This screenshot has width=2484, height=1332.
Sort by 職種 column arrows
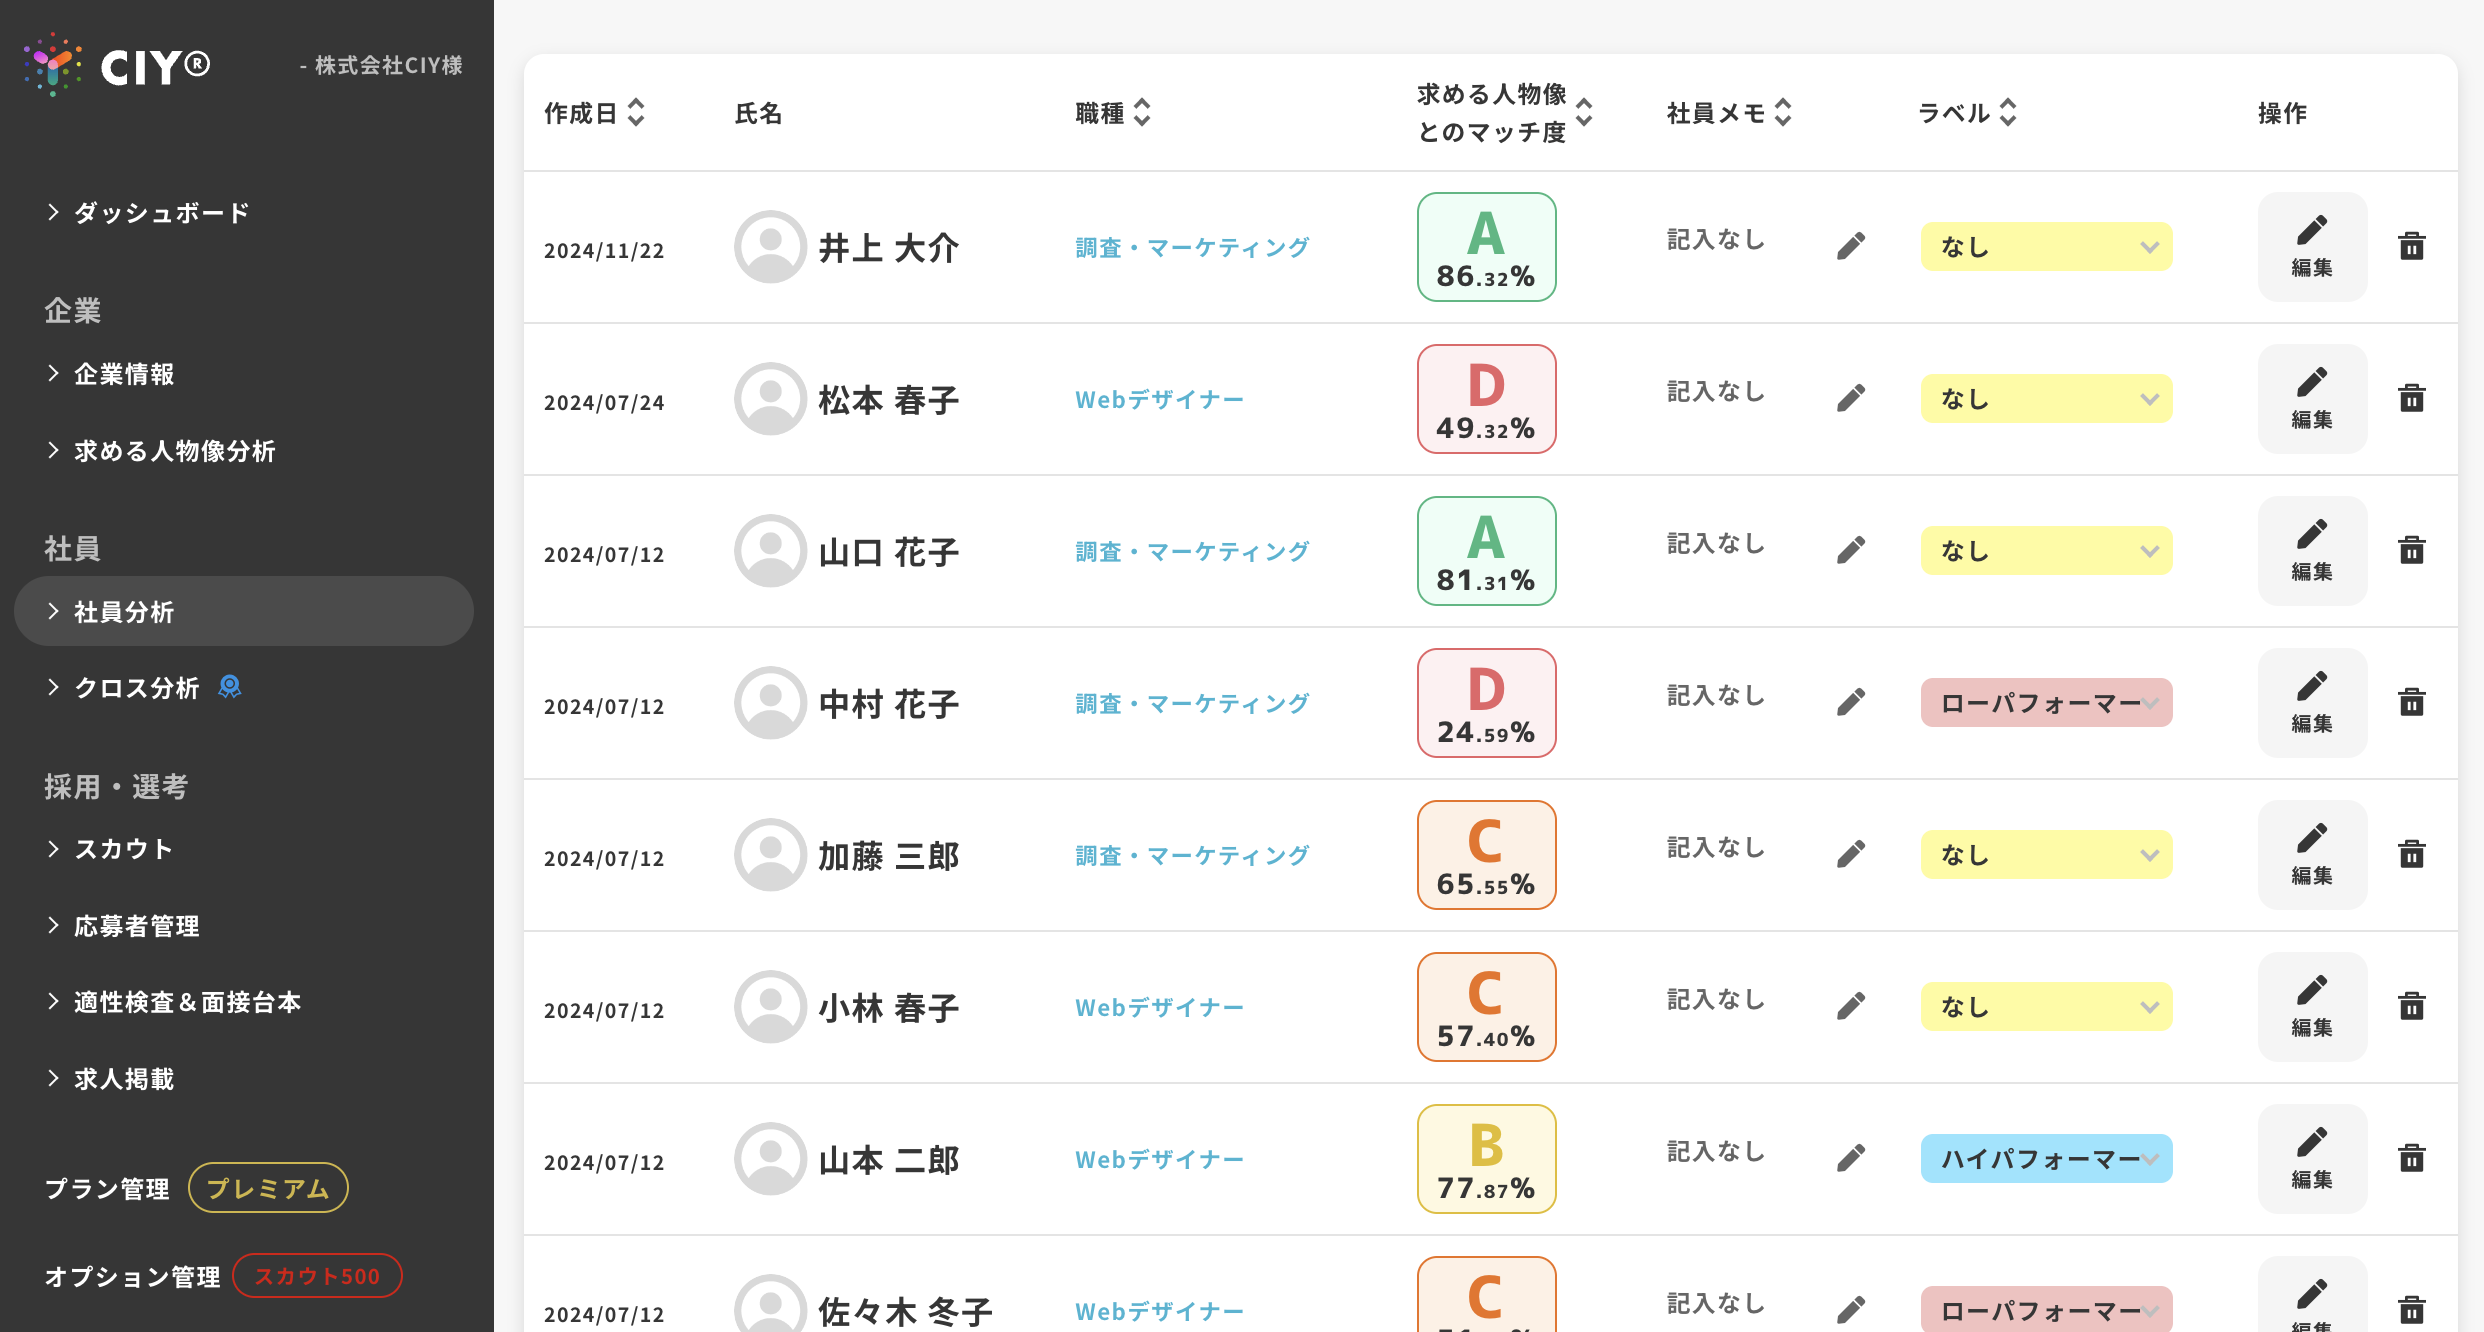point(1142,113)
